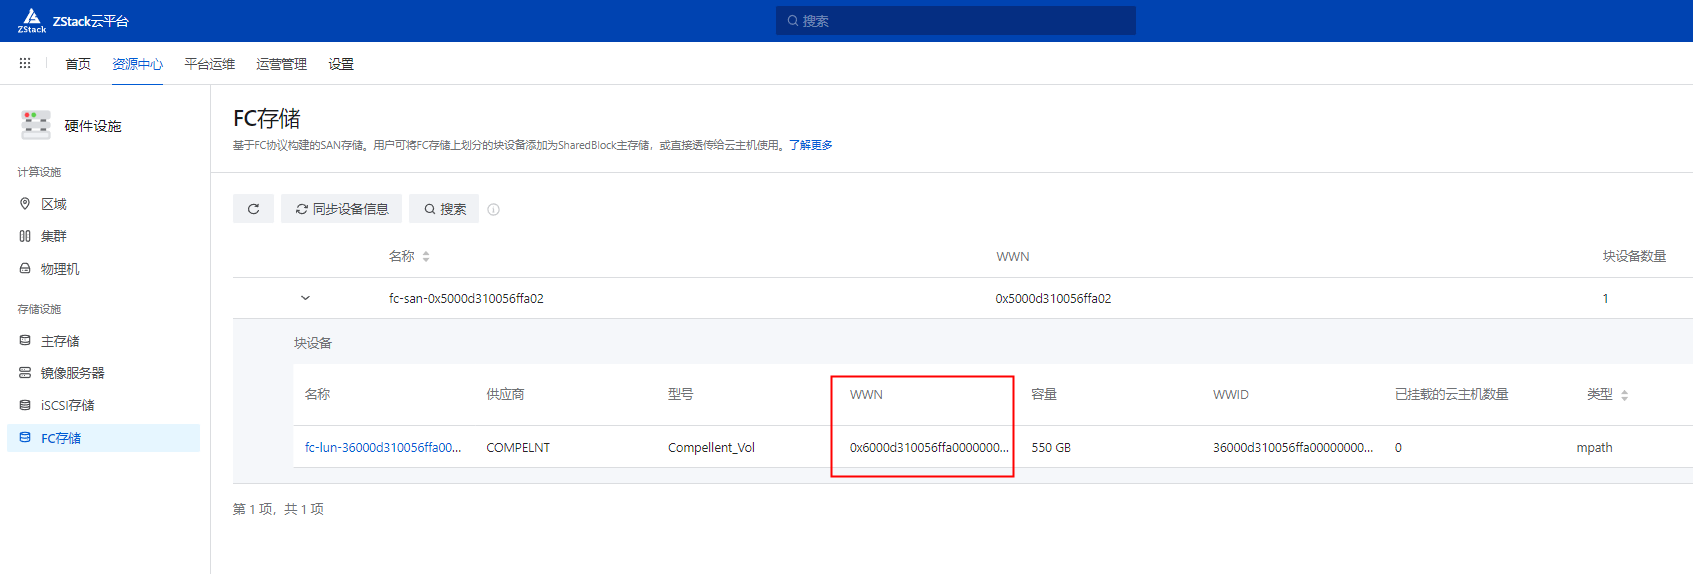Click the 搜索 button in toolbar
Screen dimensions: 1693x574
tap(444, 209)
